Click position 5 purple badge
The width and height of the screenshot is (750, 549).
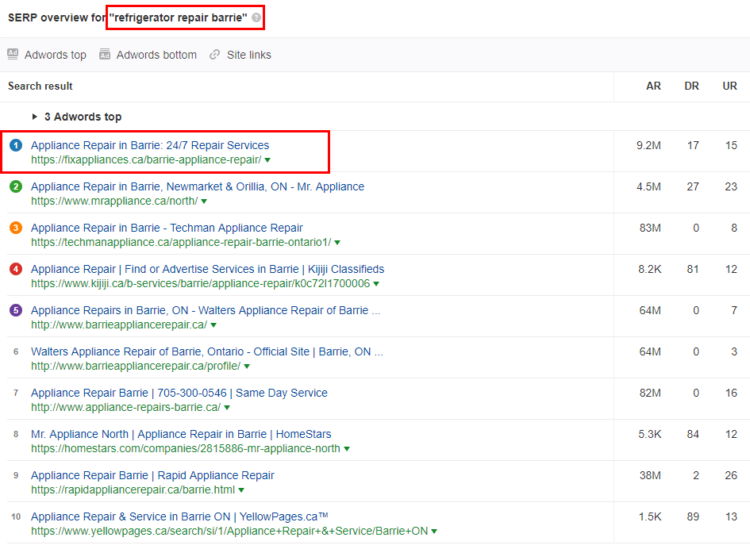16,310
